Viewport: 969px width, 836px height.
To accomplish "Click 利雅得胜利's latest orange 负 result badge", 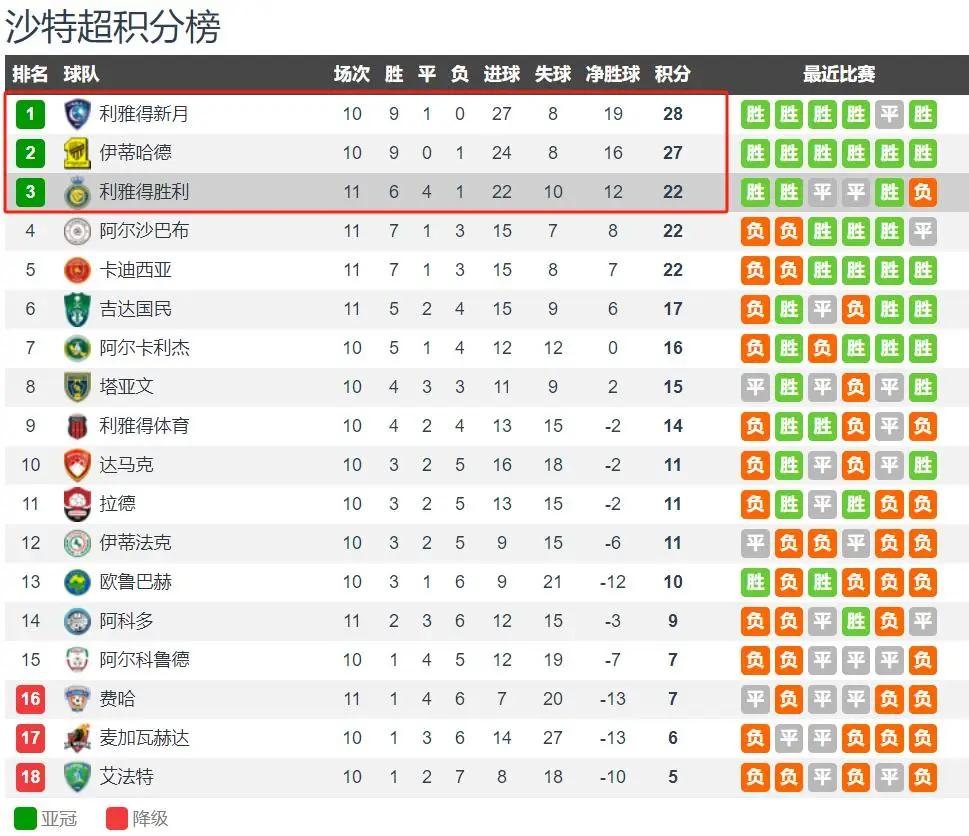I will 923,192.
